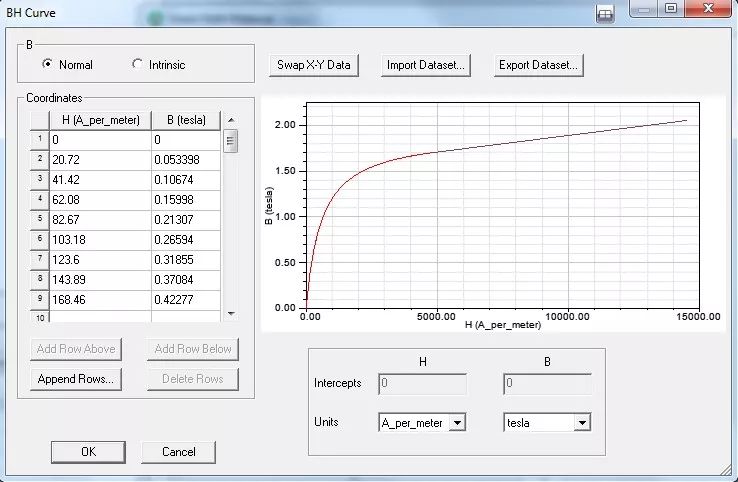Select row 5 header in table
Screen dimensions: 738x482
click(40, 219)
